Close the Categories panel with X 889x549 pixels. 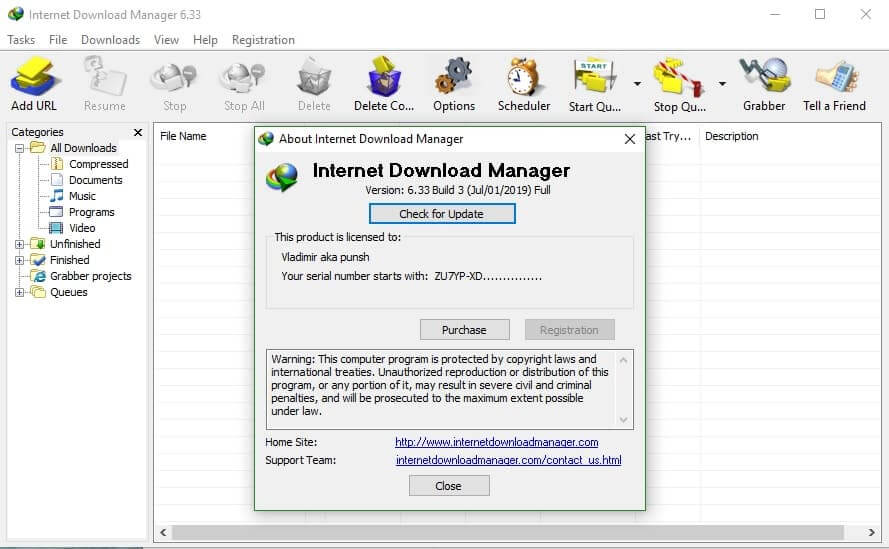click(138, 132)
